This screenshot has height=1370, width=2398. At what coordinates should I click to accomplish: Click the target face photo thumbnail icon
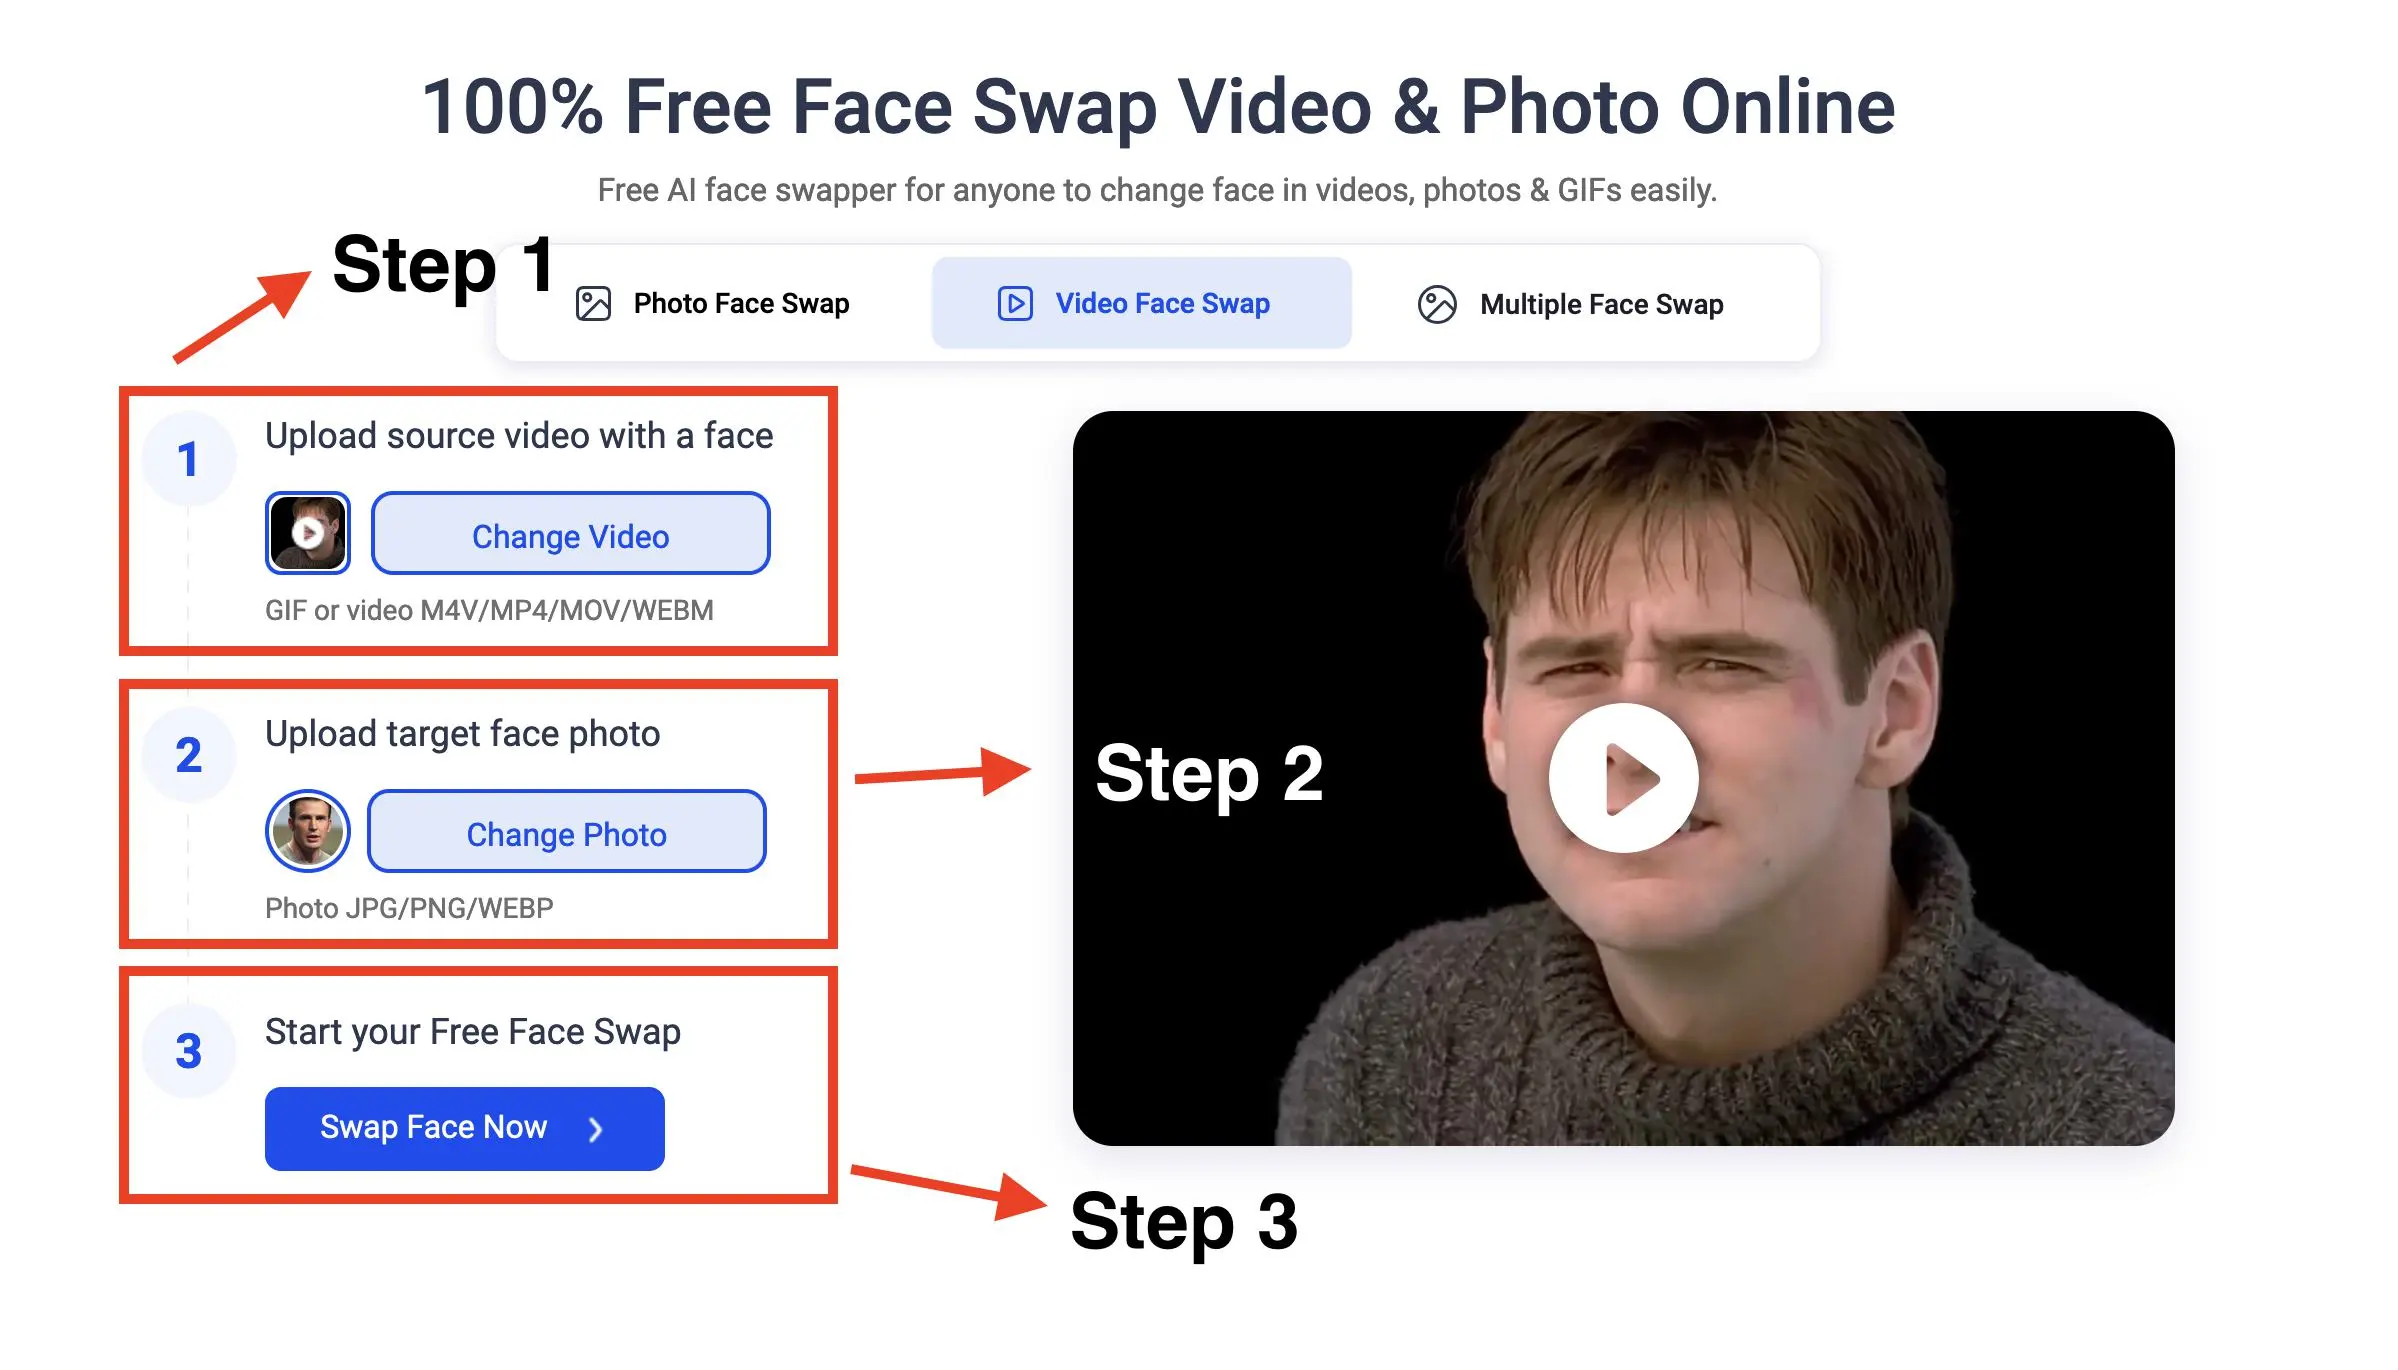coord(308,832)
